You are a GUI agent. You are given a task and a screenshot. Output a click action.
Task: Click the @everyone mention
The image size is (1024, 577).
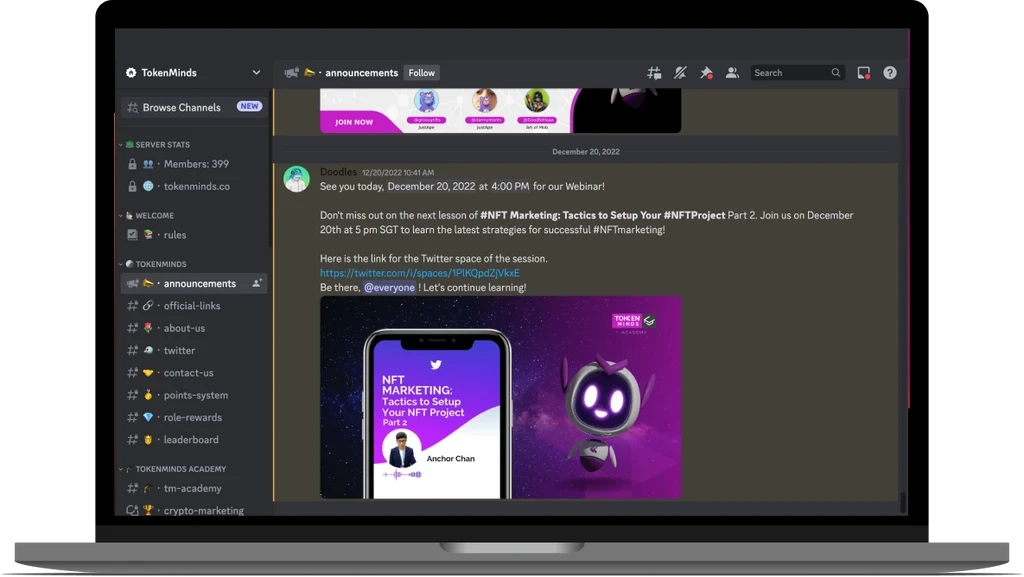tap(389, 288)
